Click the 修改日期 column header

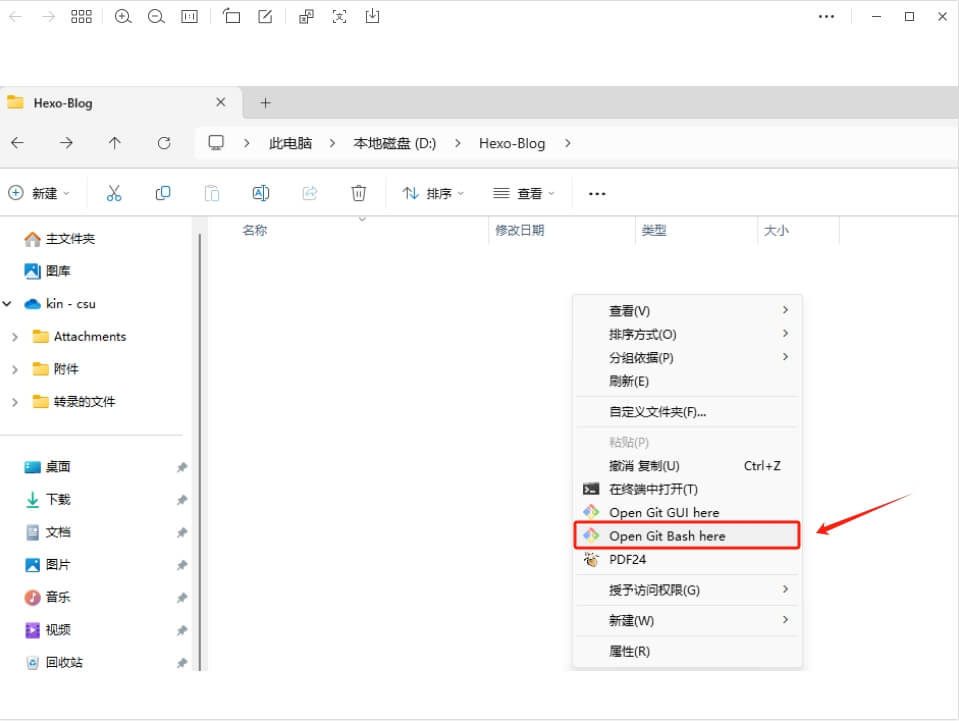pos(520,230)
